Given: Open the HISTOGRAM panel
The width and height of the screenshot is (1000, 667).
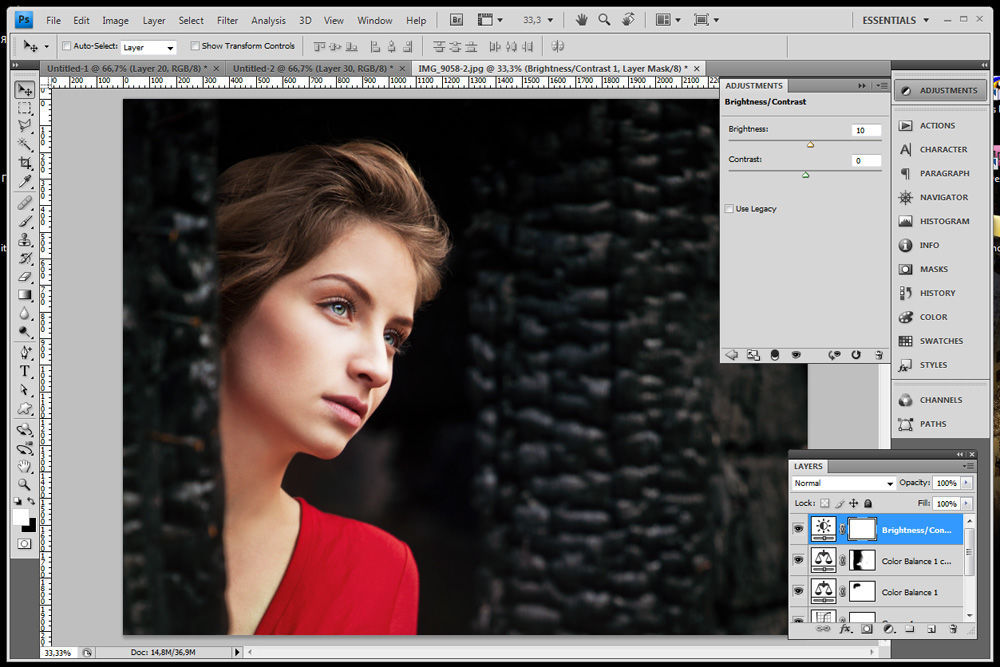Looking at the screenshot, I should pyautogui.click(x=940, y=221).
